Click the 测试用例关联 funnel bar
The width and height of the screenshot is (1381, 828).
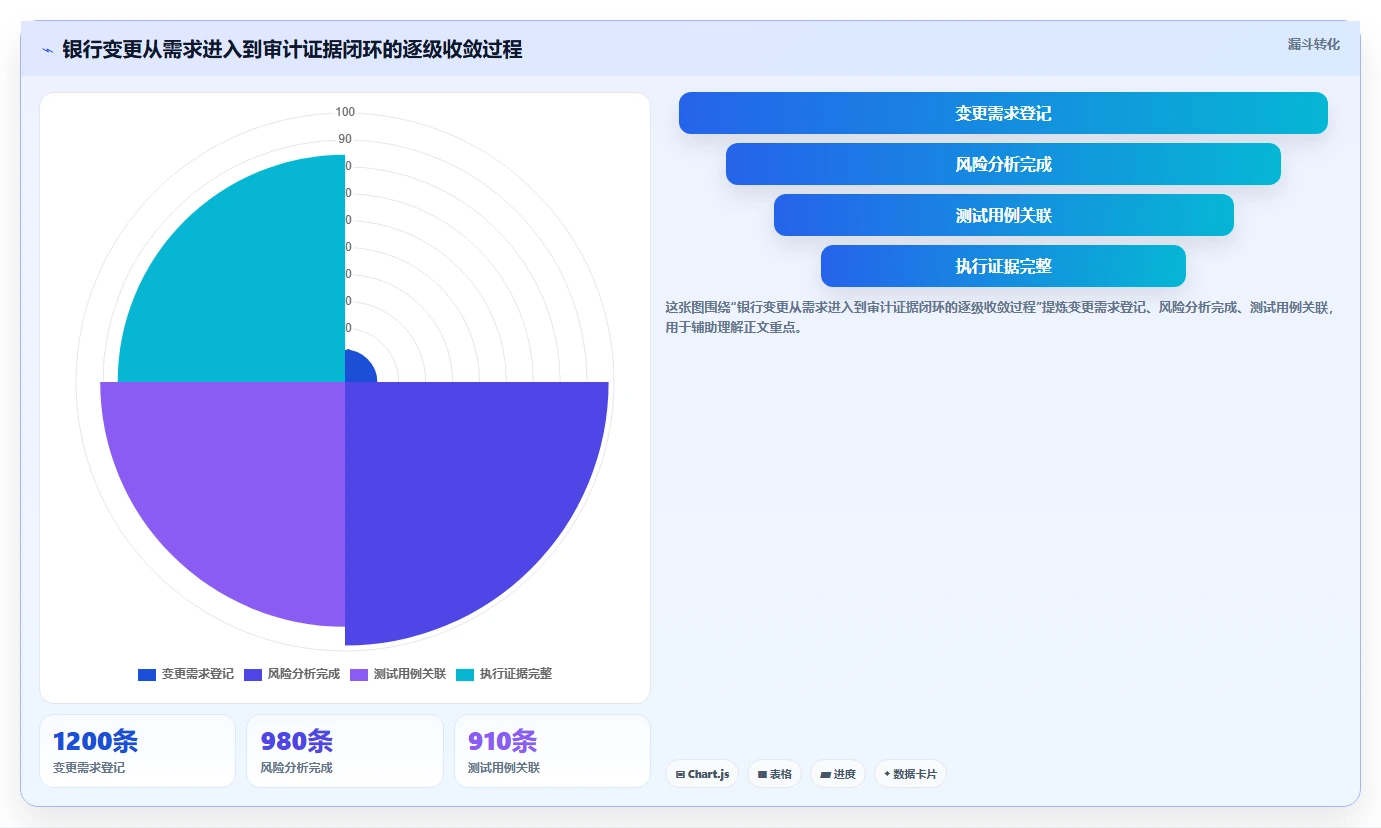1003,215
